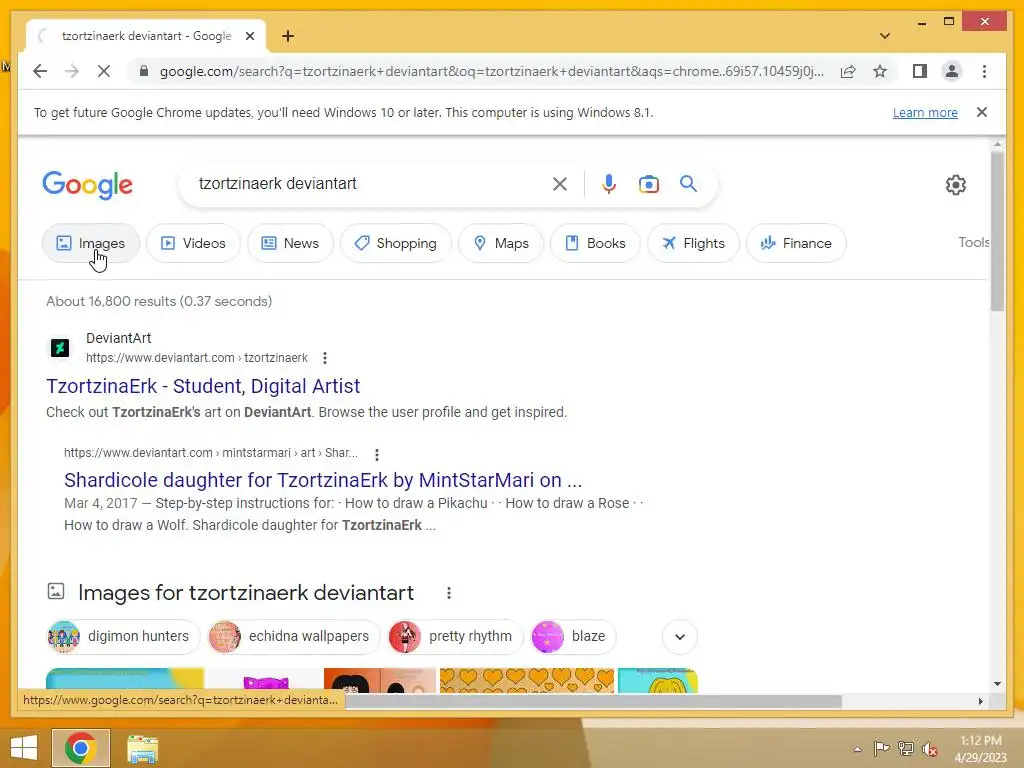Open the Chrome profile avatar
Image resolution: width=1024 pixels, height=768 pixels.
(x=952, y=71)
